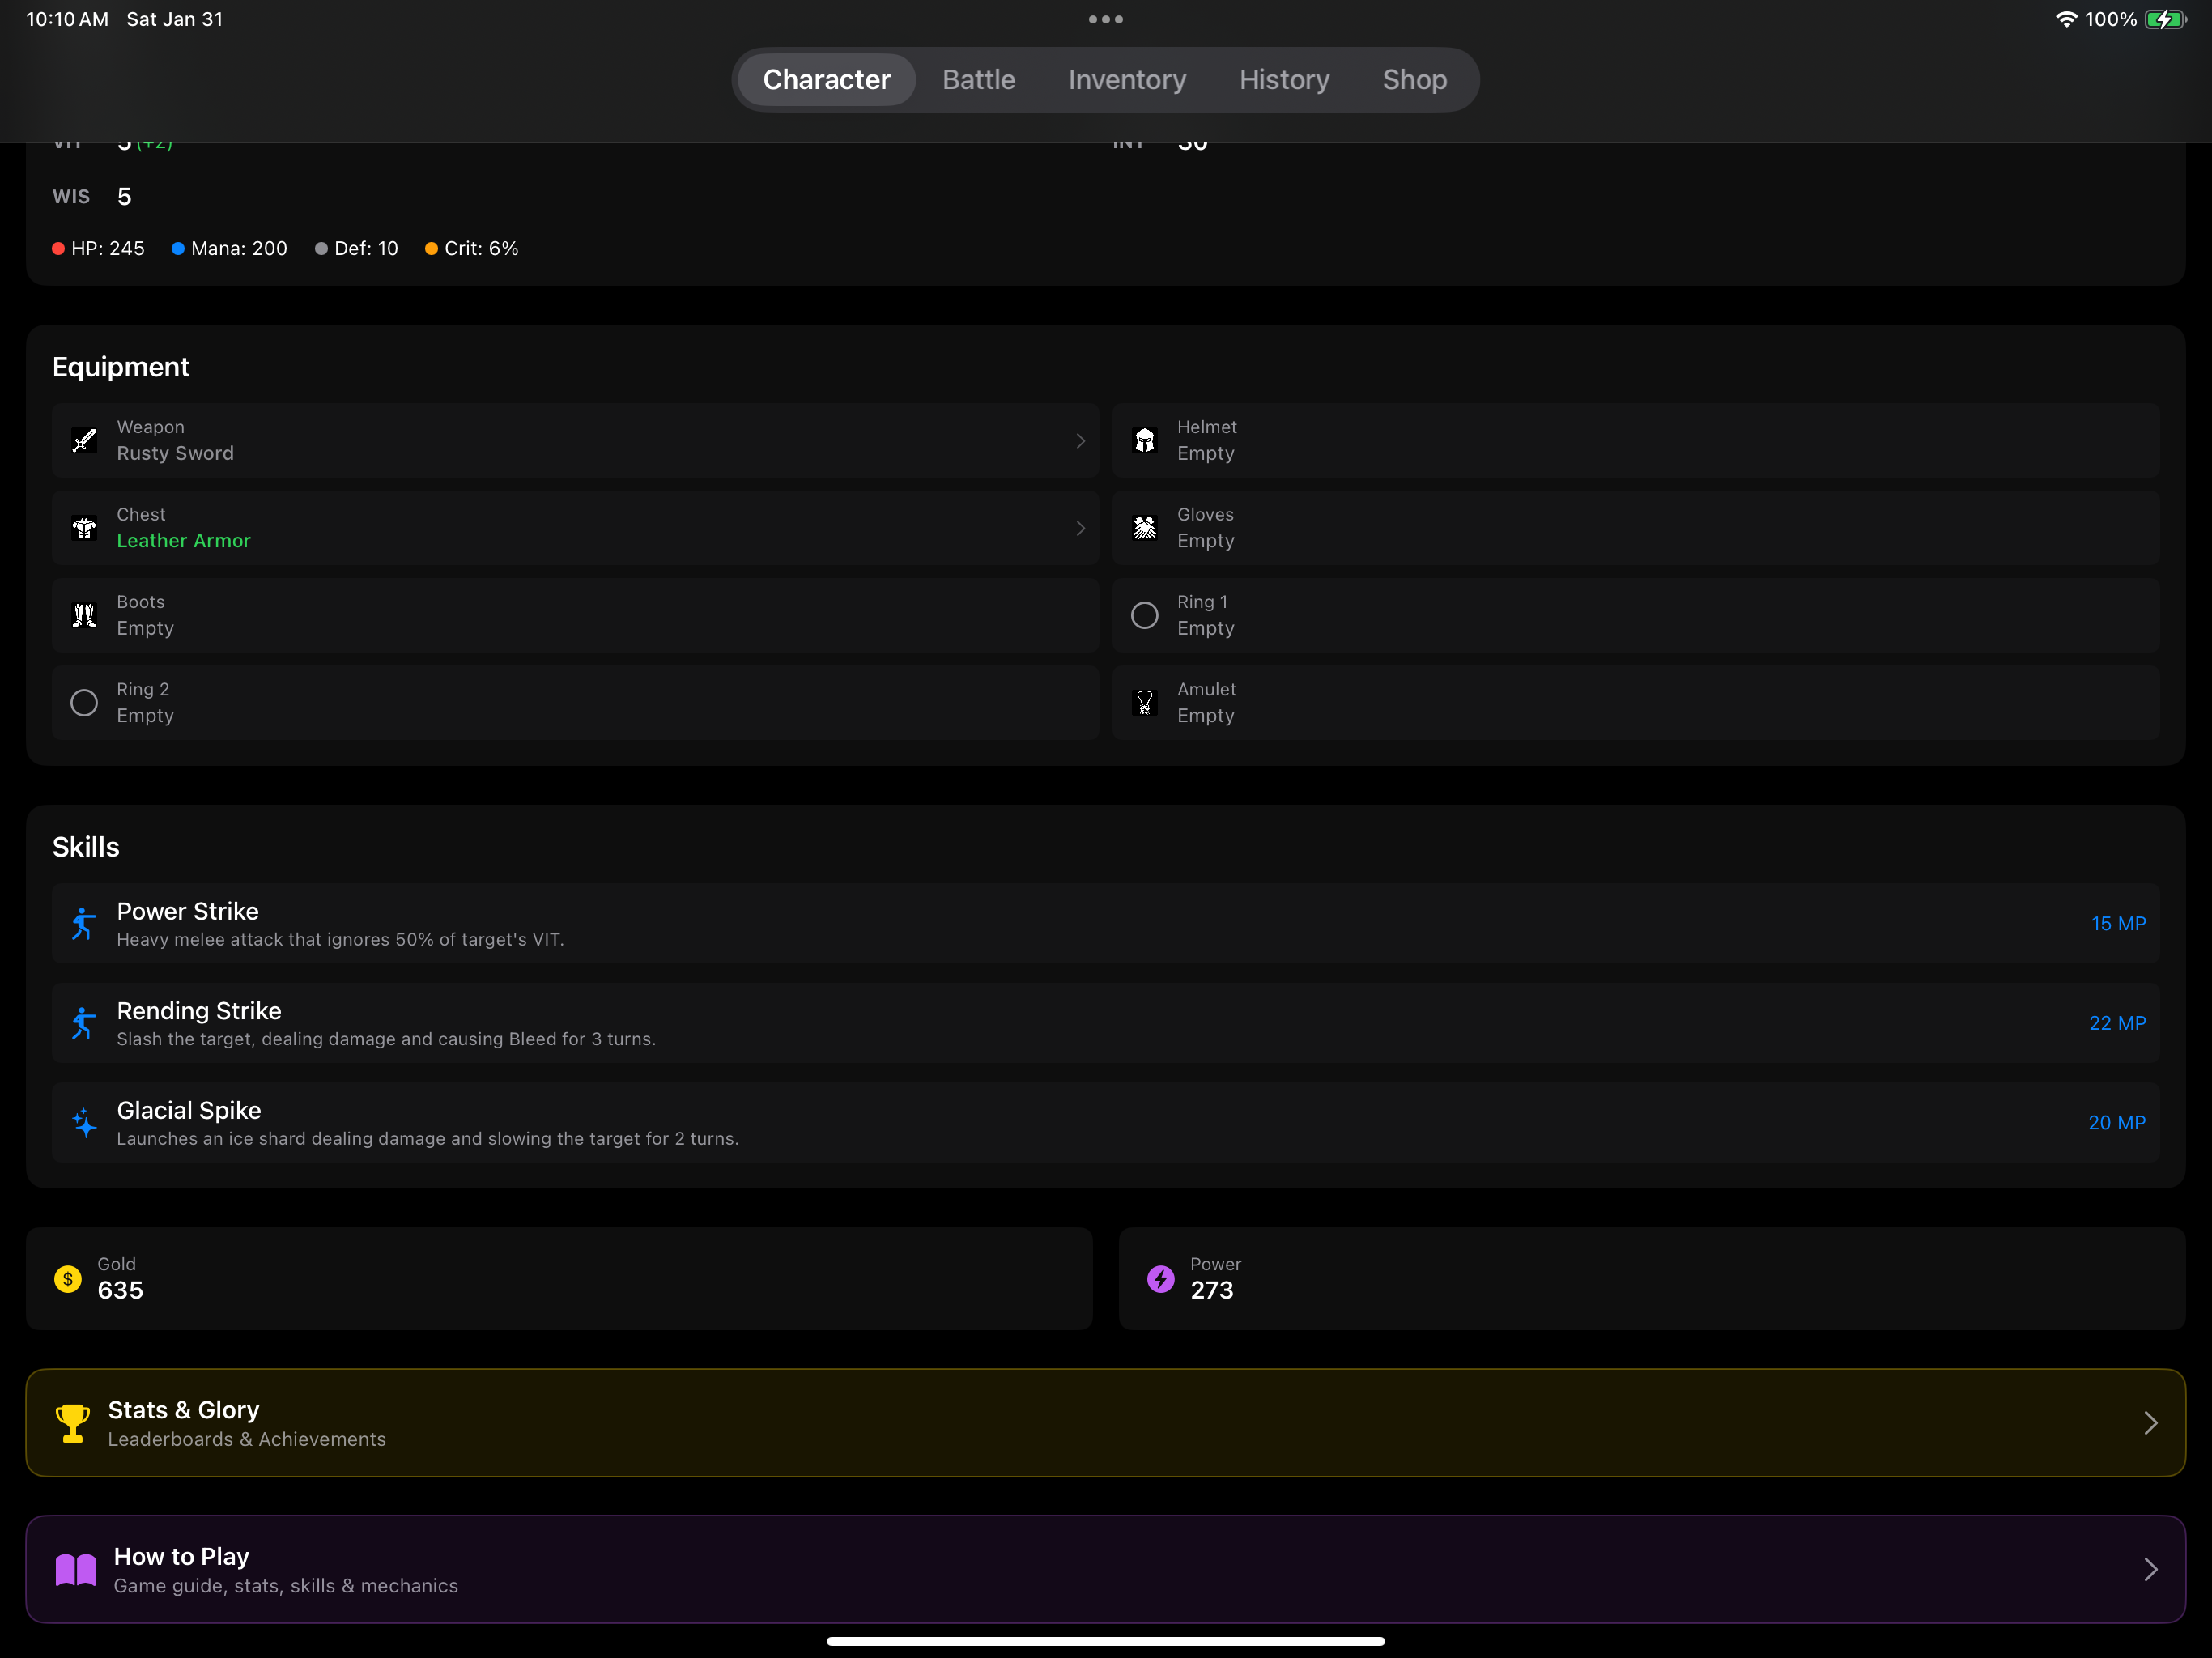Tap the Rending Strike skill icon
The width and height of the screenshot is (2212, 1658).
point(84,1023)
